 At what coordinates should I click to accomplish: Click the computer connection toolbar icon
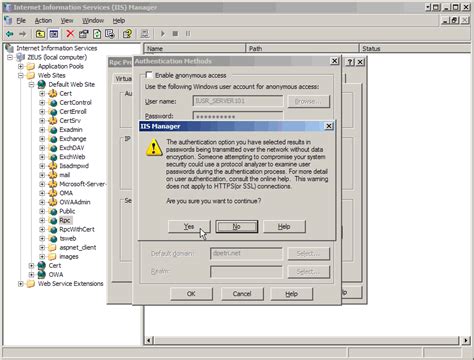tap(145, 34)
